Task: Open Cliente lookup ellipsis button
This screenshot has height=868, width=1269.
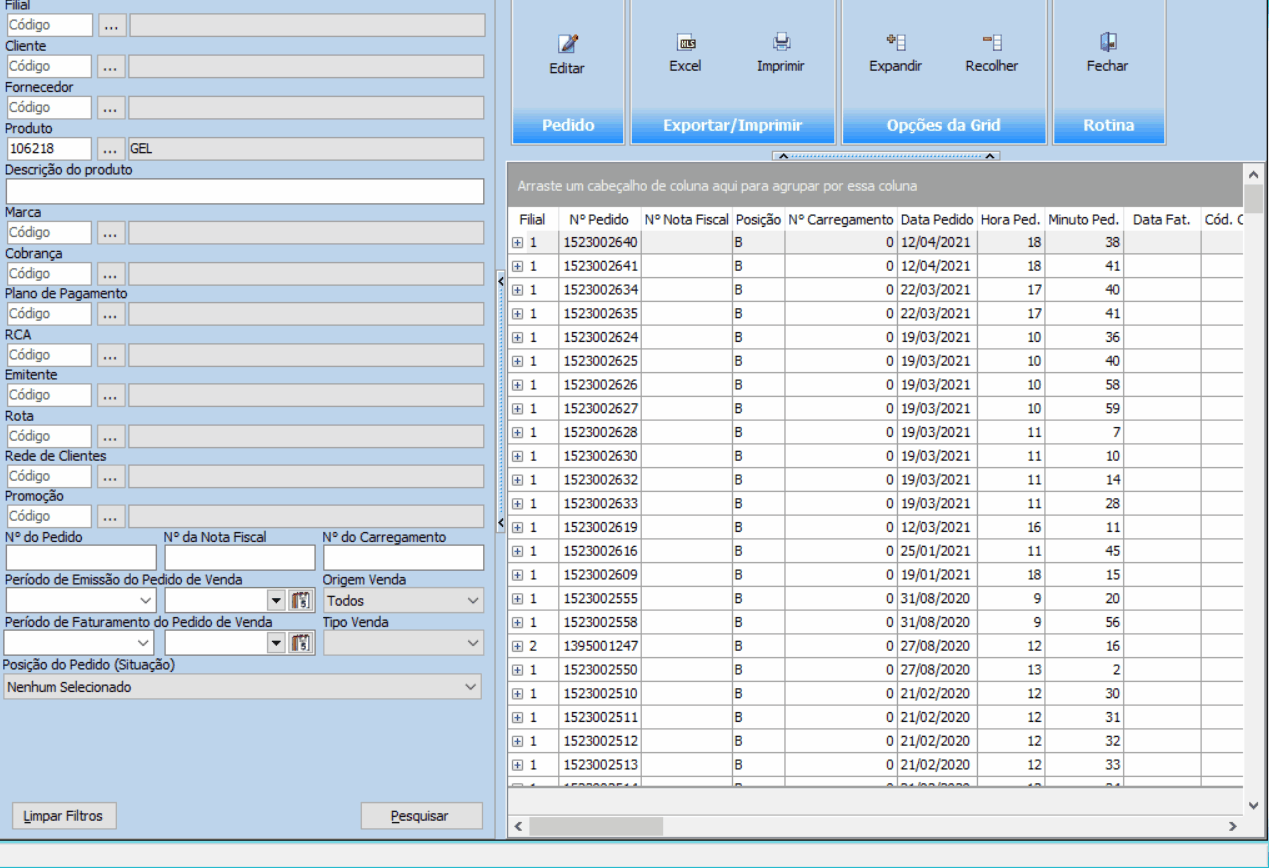Action: coord(111,66)
